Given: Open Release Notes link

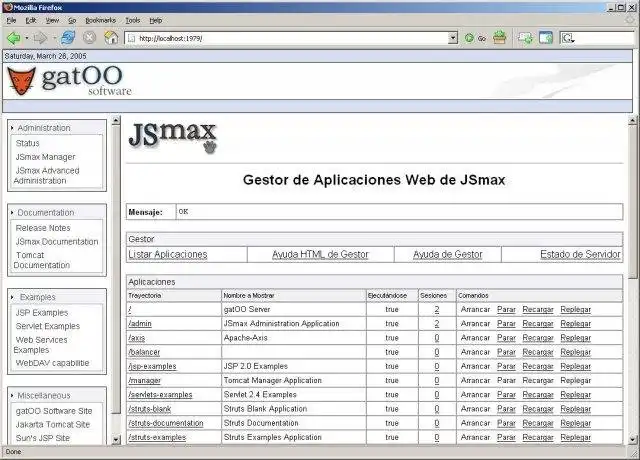Looking at the screenshot, I should pyautogui.click(x=43, y=228).
